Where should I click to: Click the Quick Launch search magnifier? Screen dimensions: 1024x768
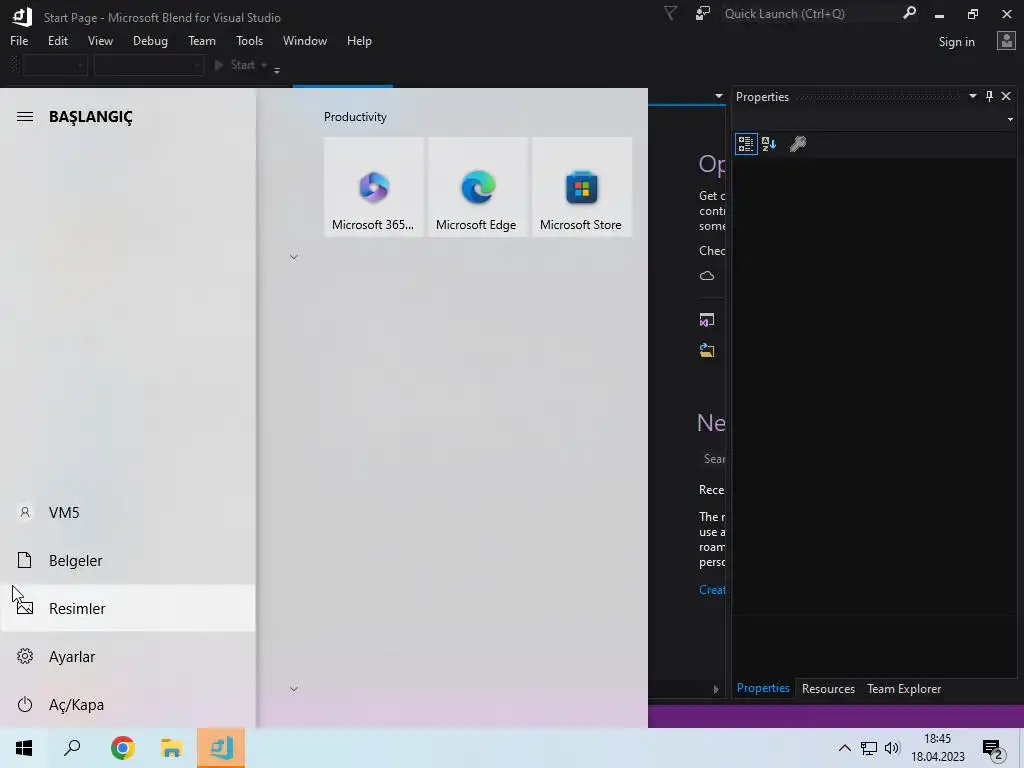909,13
